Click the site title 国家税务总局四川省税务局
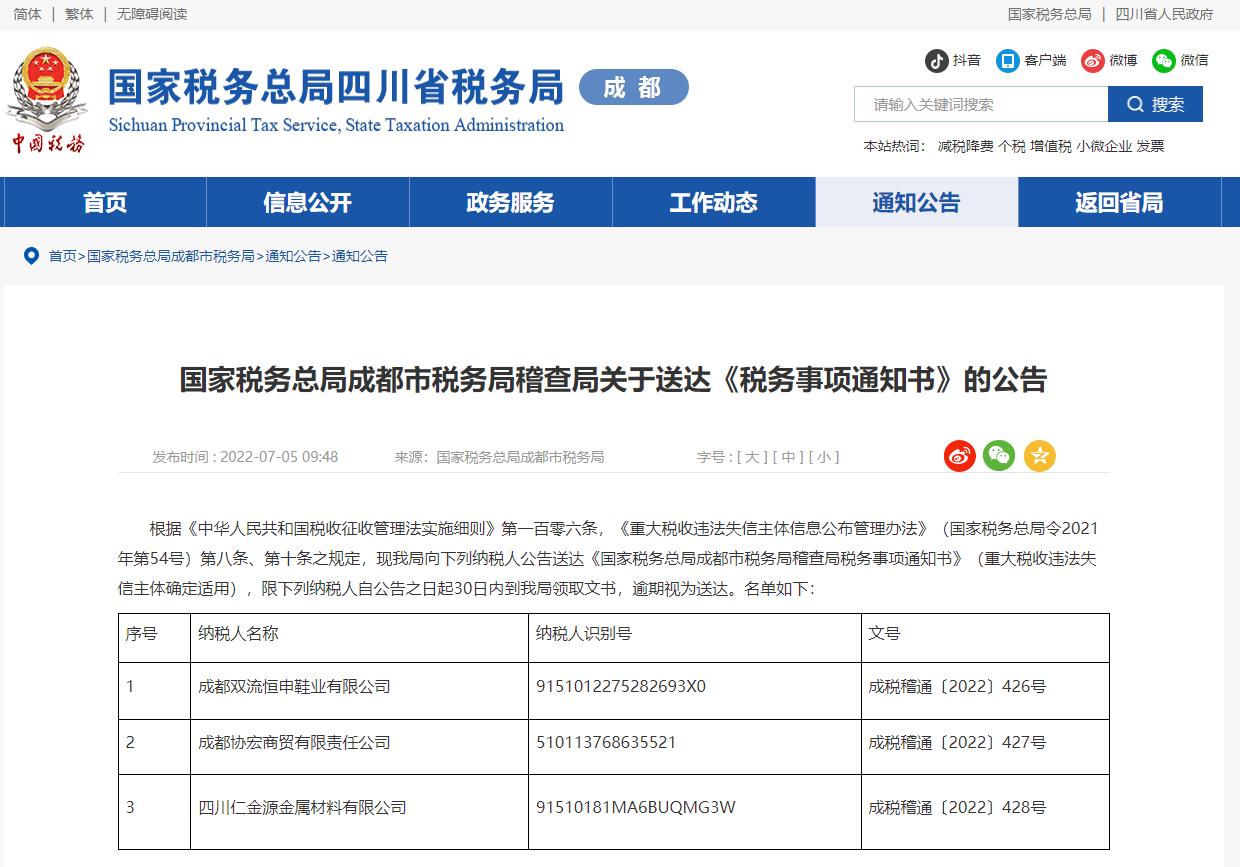This screenshot has height=867, width=1240. pos(336,87)
